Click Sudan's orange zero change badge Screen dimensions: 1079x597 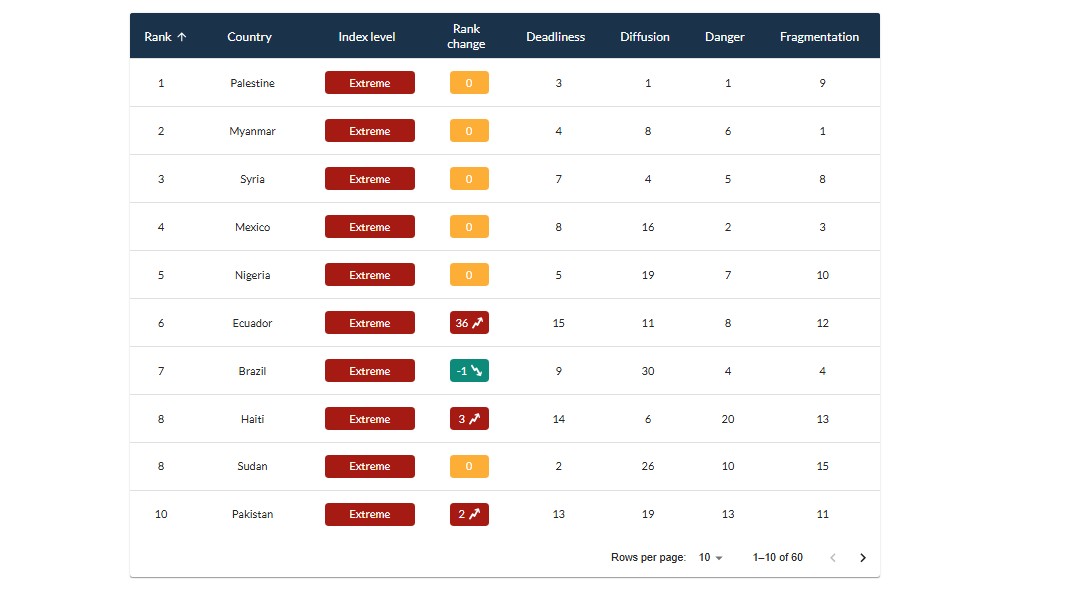[469, 466]
